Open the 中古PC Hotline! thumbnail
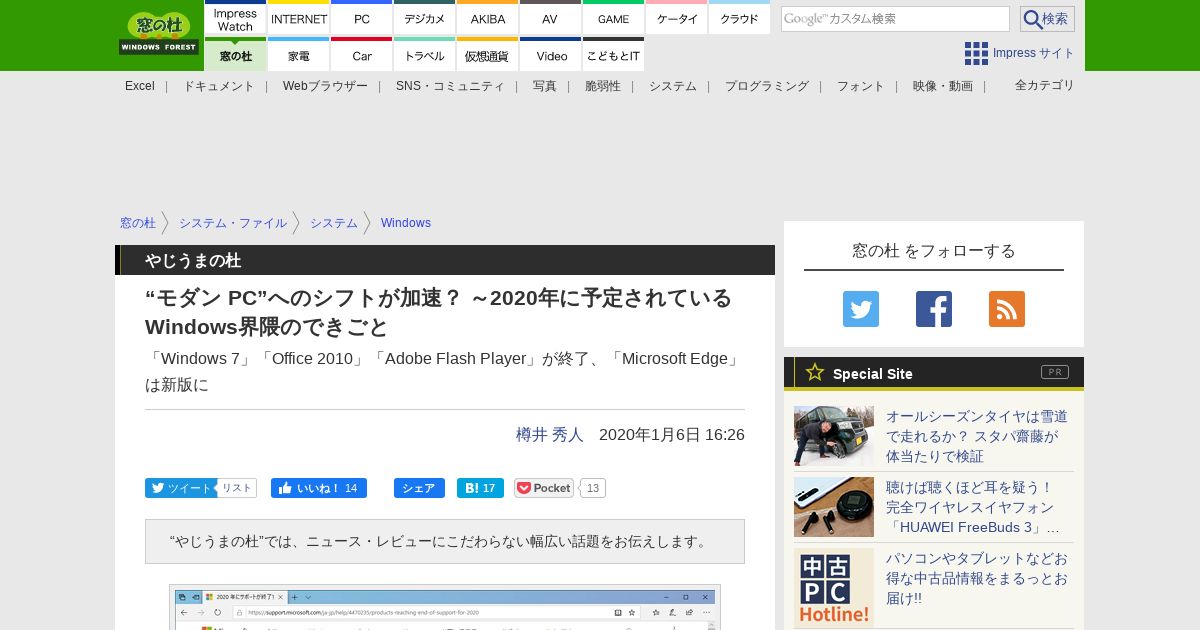This screenshot has height=630, width=1200. (834, 588)
